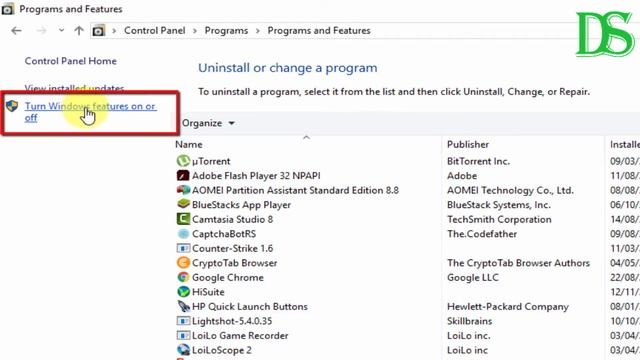Select LoiLo Game Recorder name
Screen dimensions: 640x360
tap(240, 336)
